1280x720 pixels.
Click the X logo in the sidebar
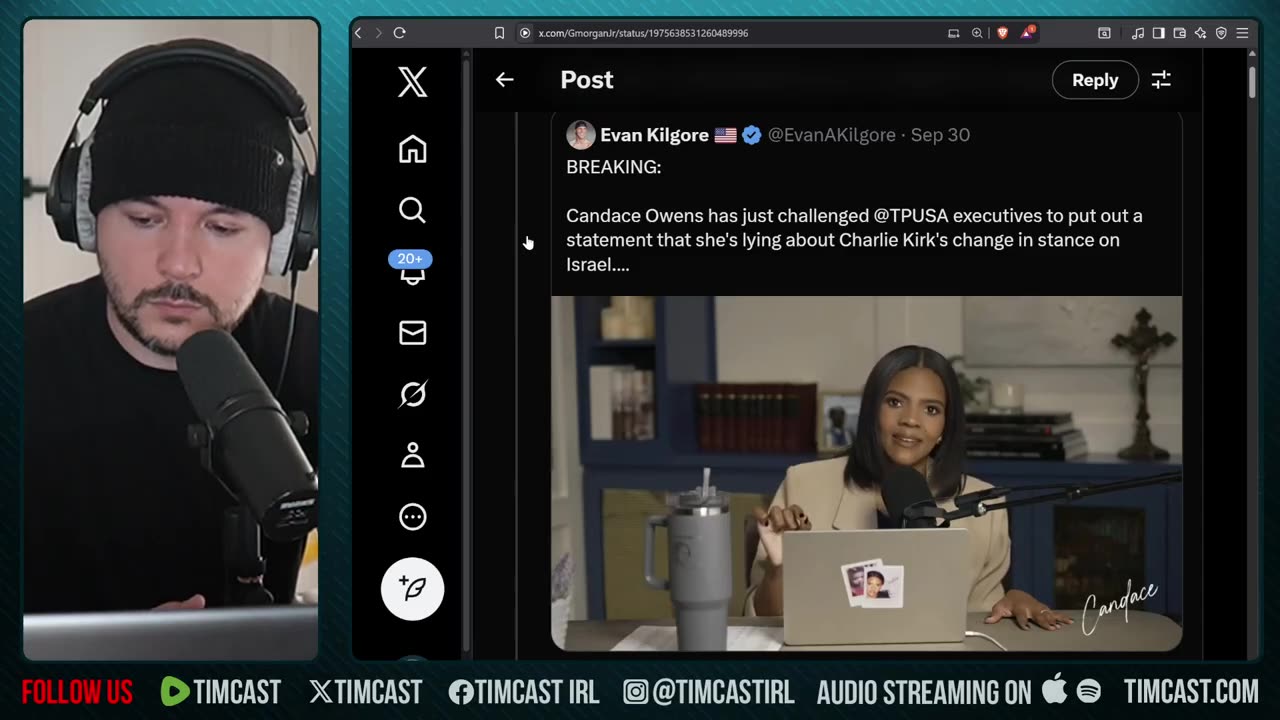pyautogui.click(x=412, y=82)
